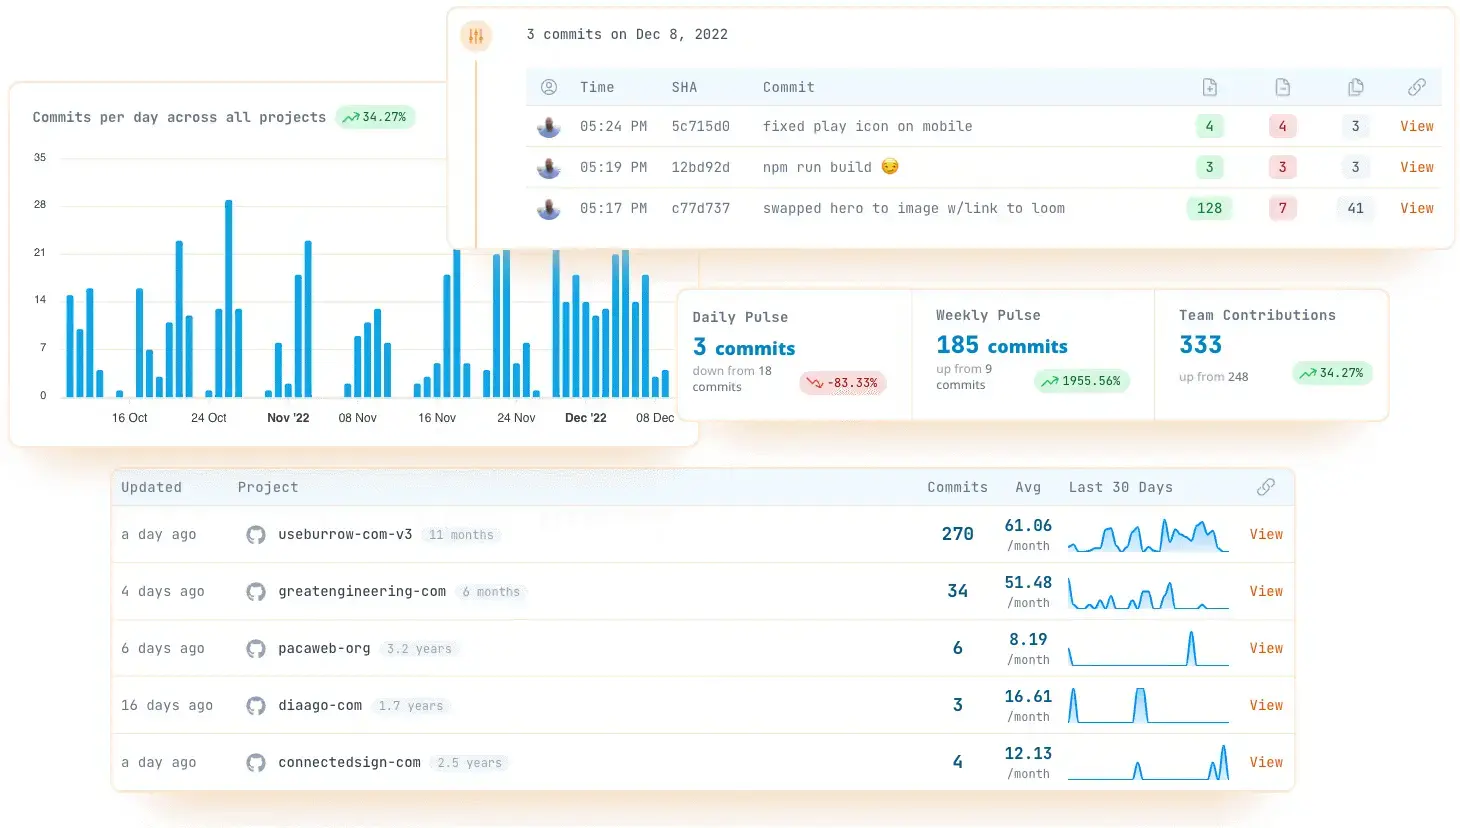Click time 05:17 PM in commits table
Image resolution: width=1460 pixels, height=828 pixels.
pos(613,208)
